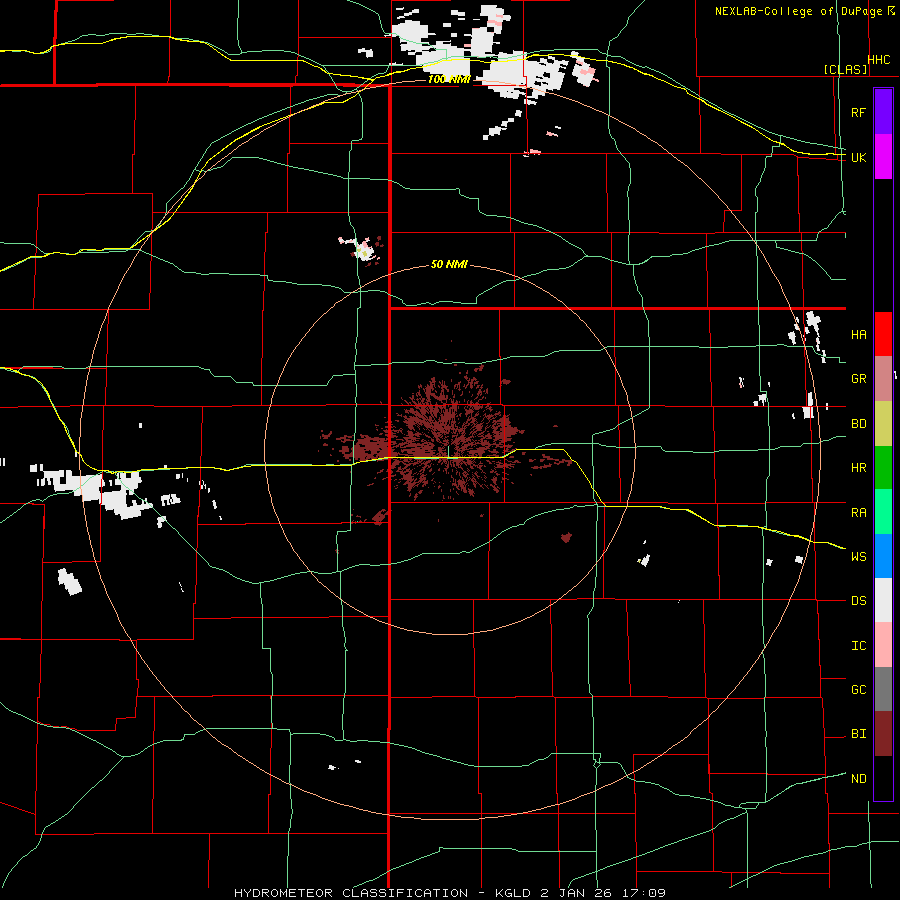Click the GR legend label
This screenshot has height=900, width=900.
point(858,379)
